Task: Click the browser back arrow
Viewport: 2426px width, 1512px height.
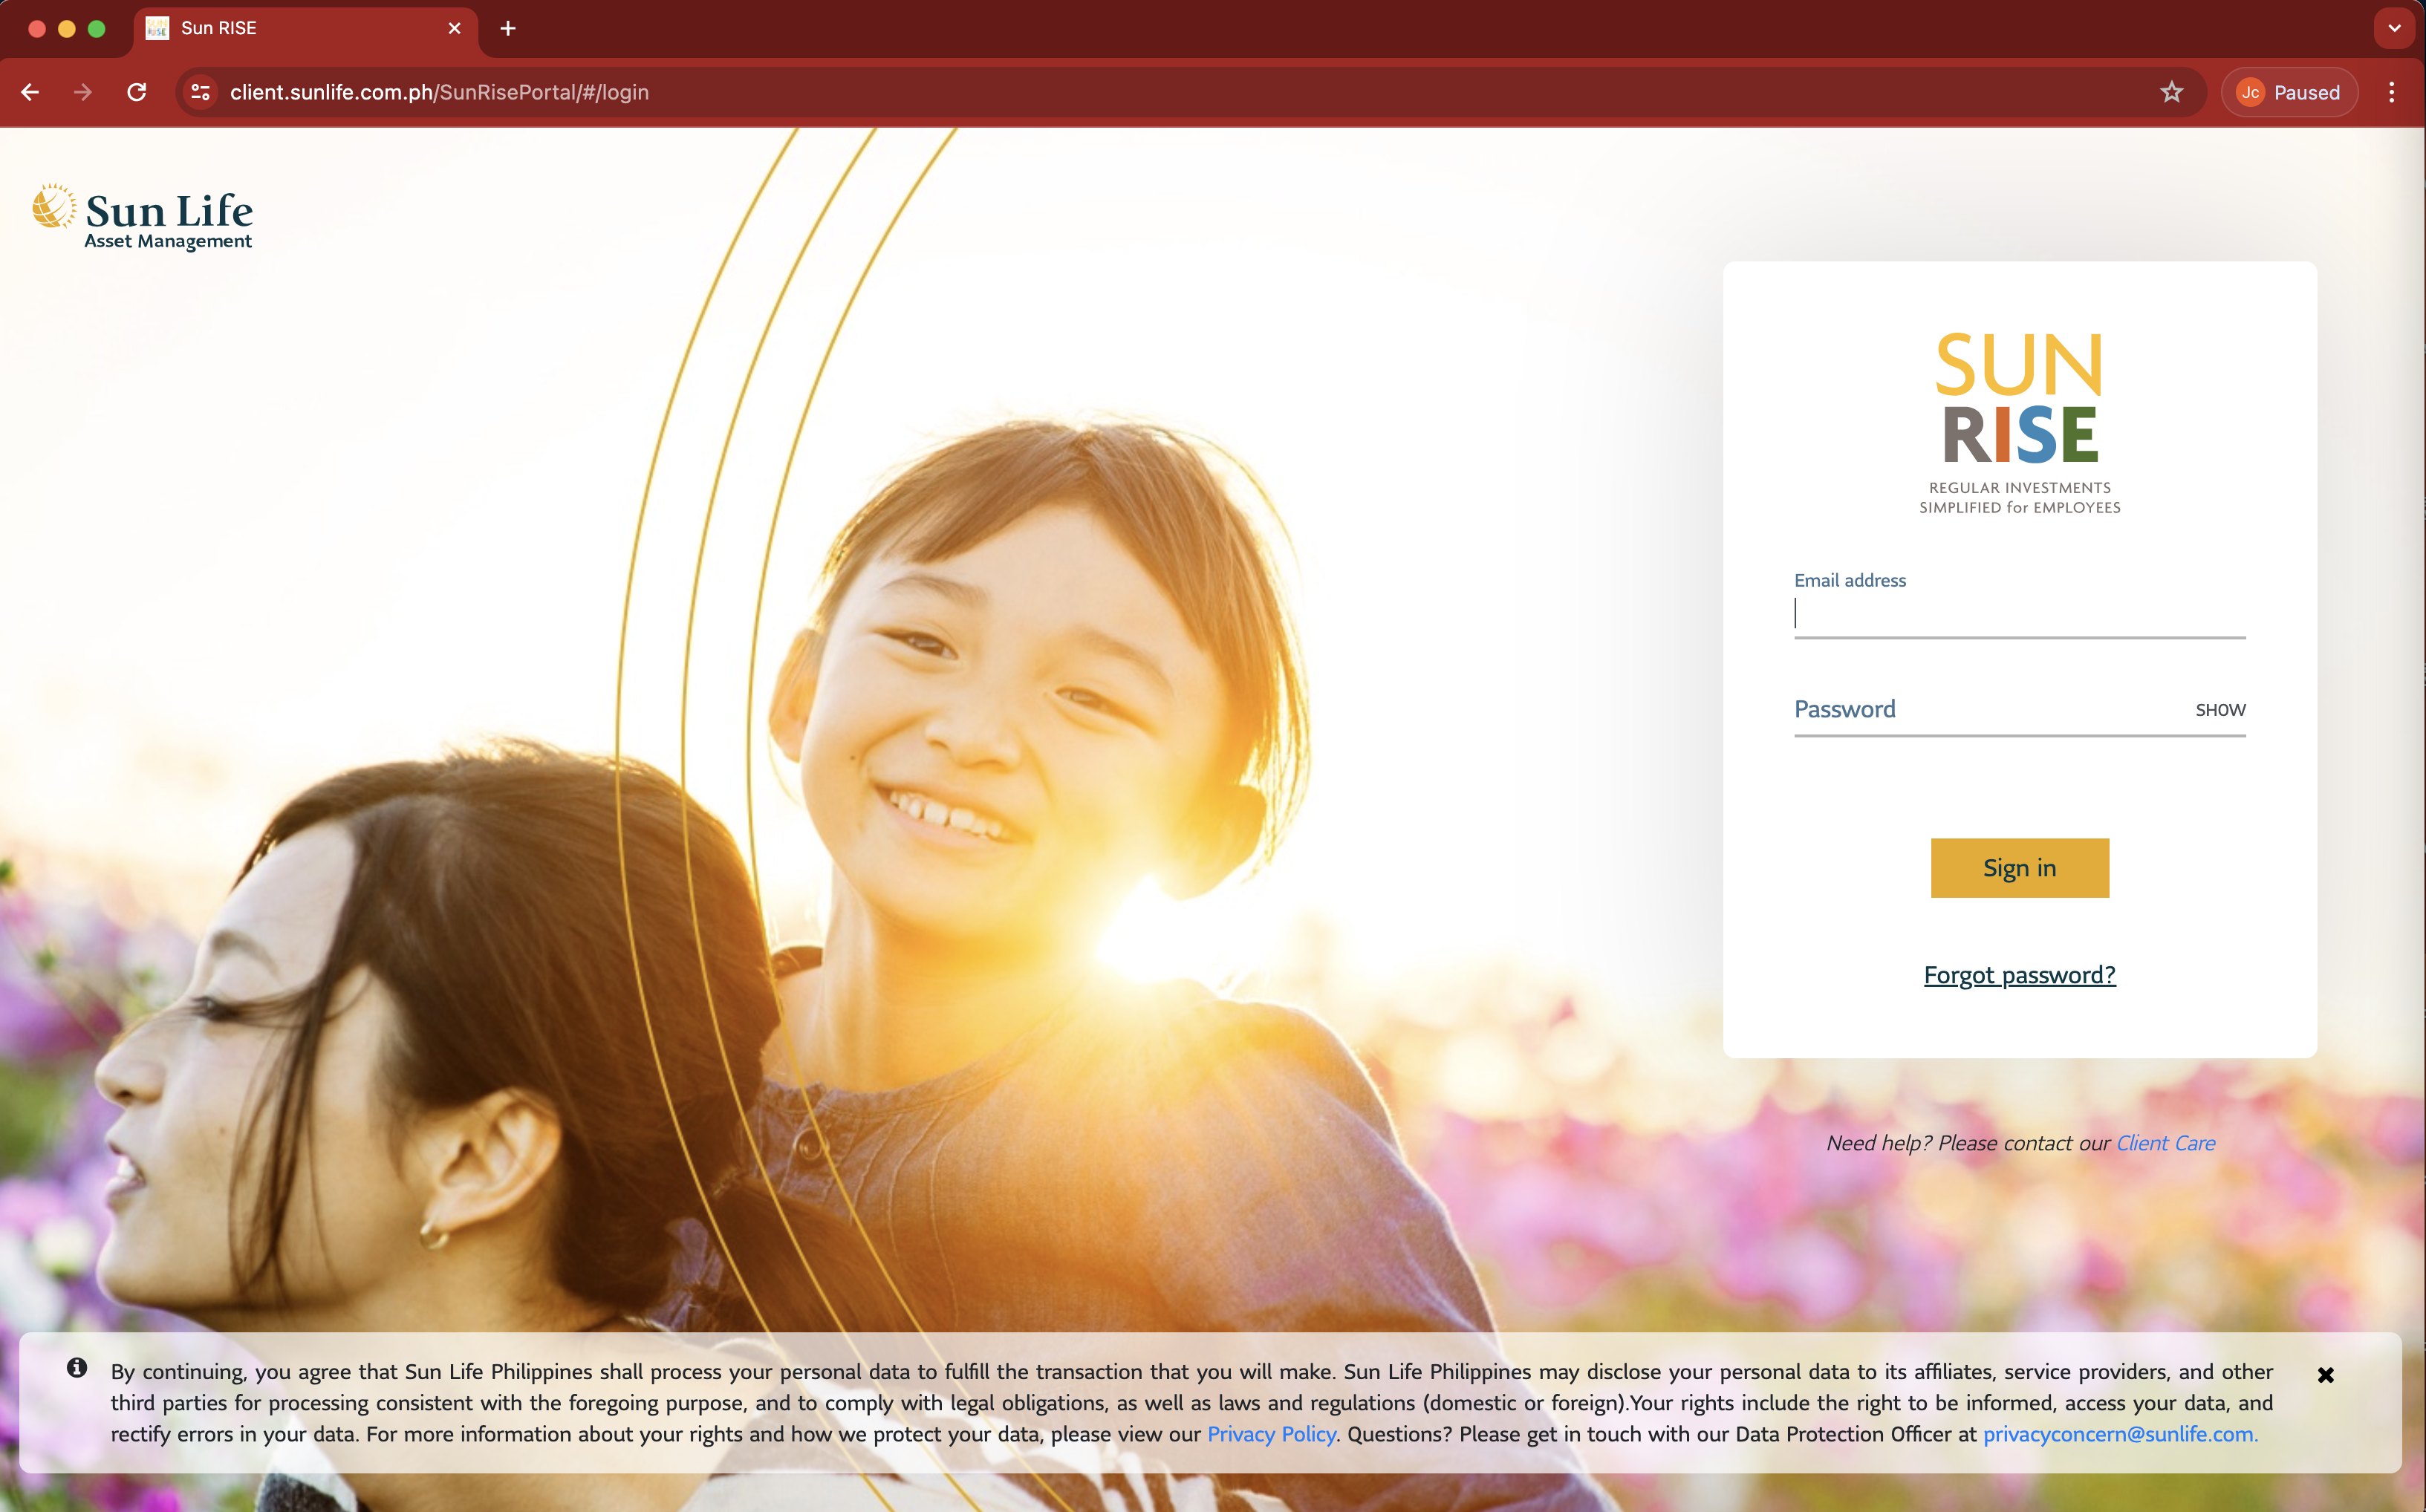Action: coord(30,92)
